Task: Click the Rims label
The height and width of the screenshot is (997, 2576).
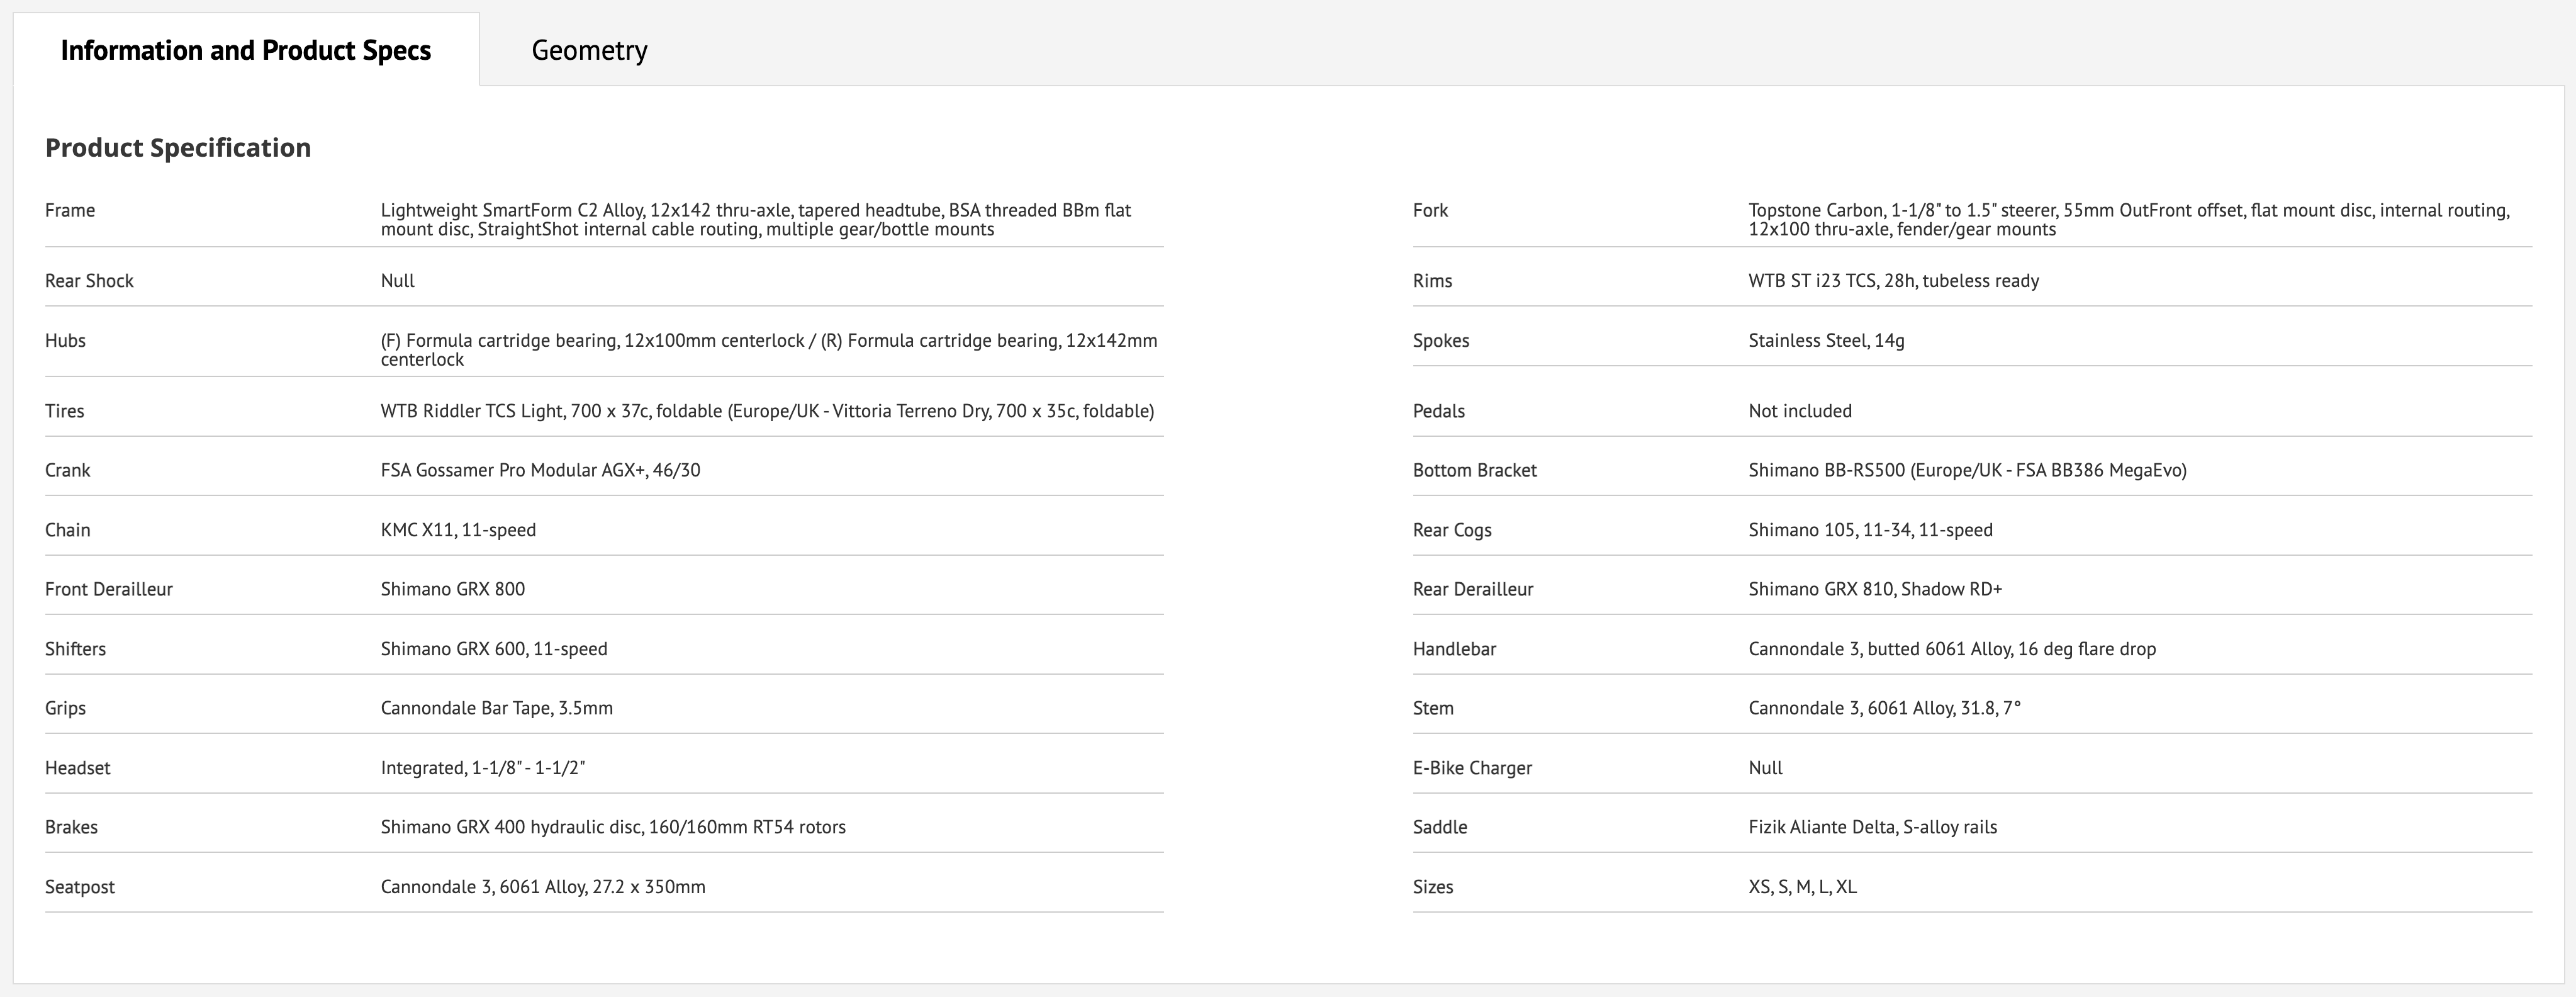Action: [x=1432, y=281]
